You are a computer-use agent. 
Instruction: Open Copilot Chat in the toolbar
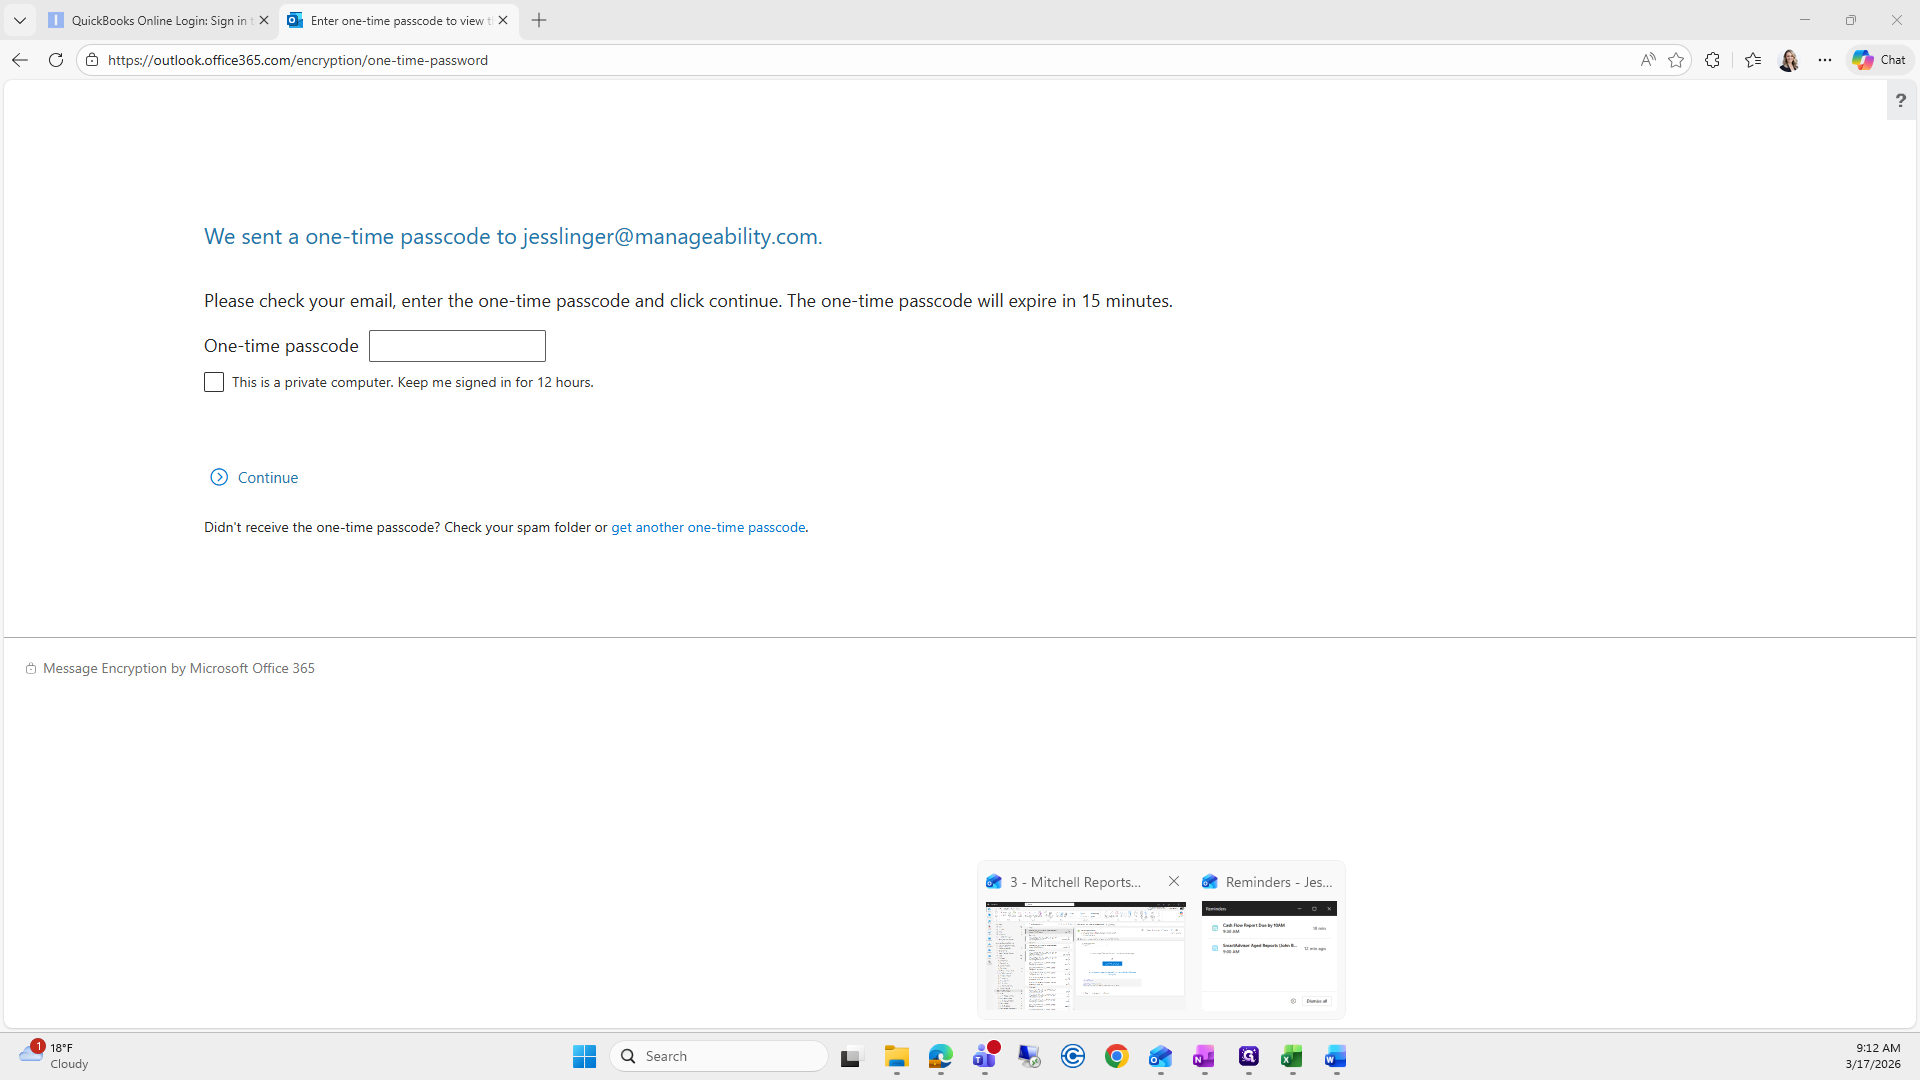point(1879,60)
